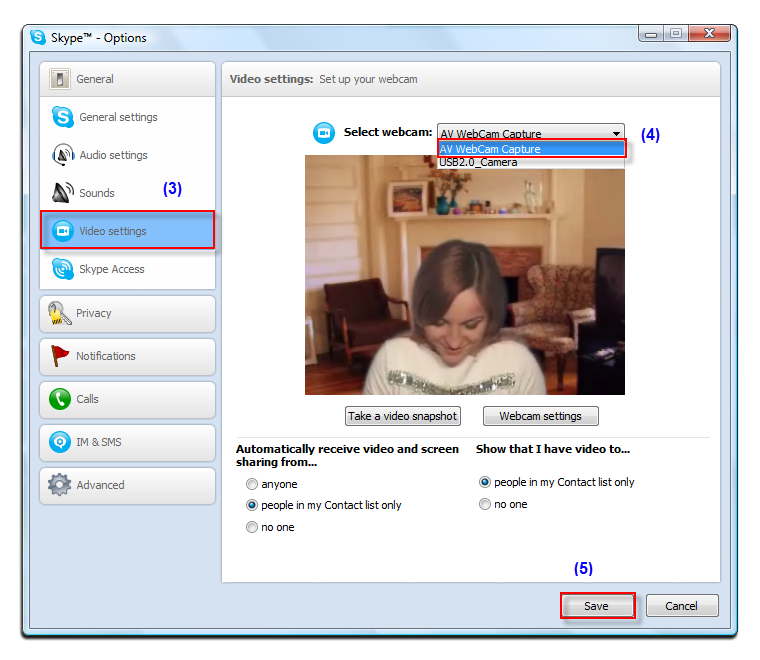Screen dimensions: 760x660
Task: Open Skype Access page
Action: [x=127, y=269]
